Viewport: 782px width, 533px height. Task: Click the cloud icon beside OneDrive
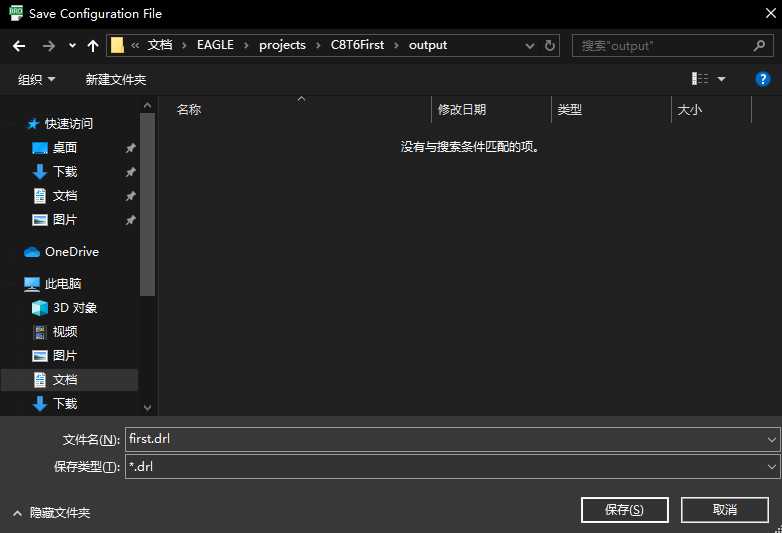(32, 252)
